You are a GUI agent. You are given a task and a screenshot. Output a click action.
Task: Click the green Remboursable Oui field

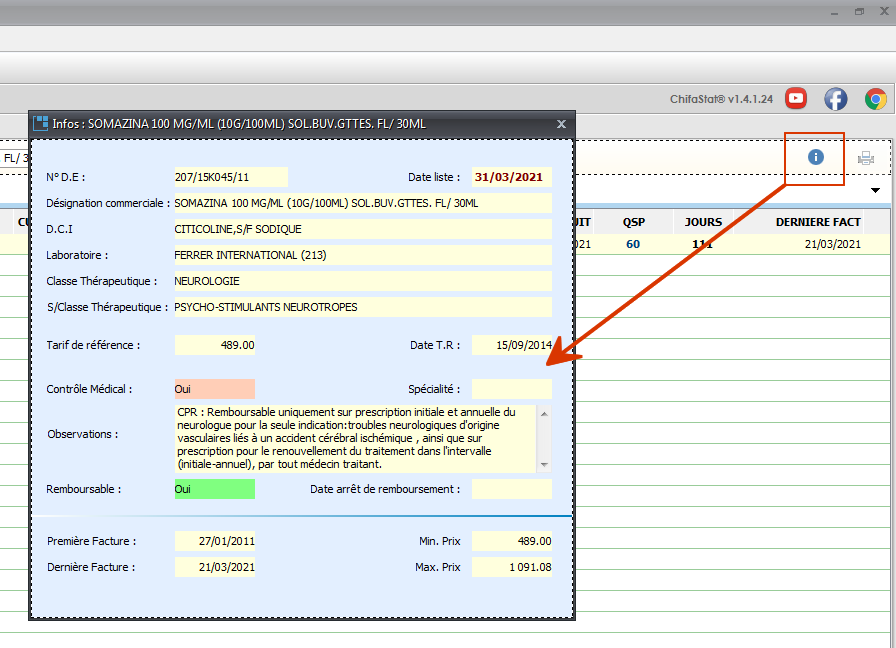(215, 489)
